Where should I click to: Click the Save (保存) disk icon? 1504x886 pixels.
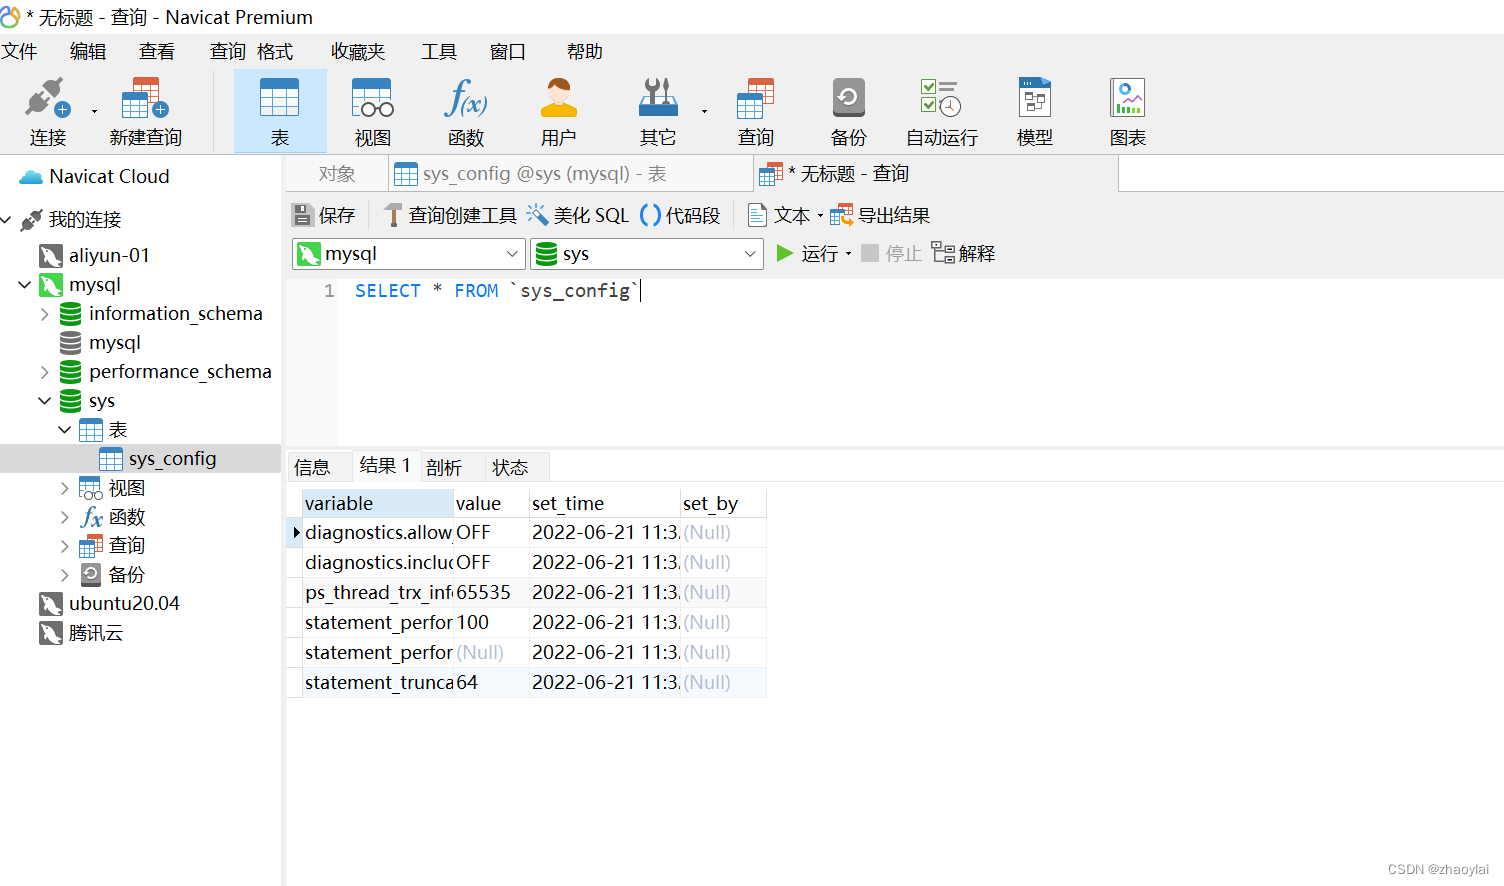(x=323, y=215)
